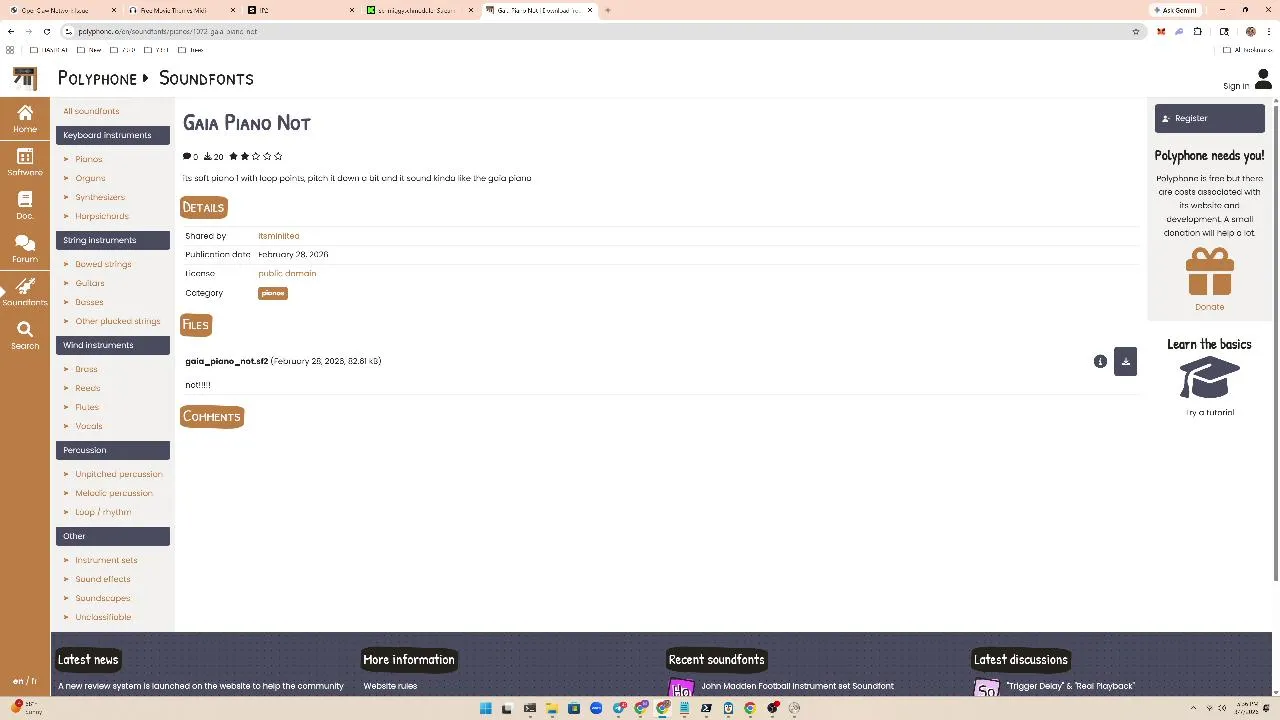Open the Synthesizers category
The width and height of the screenshot is (1280, 720).
pos(100,197)
